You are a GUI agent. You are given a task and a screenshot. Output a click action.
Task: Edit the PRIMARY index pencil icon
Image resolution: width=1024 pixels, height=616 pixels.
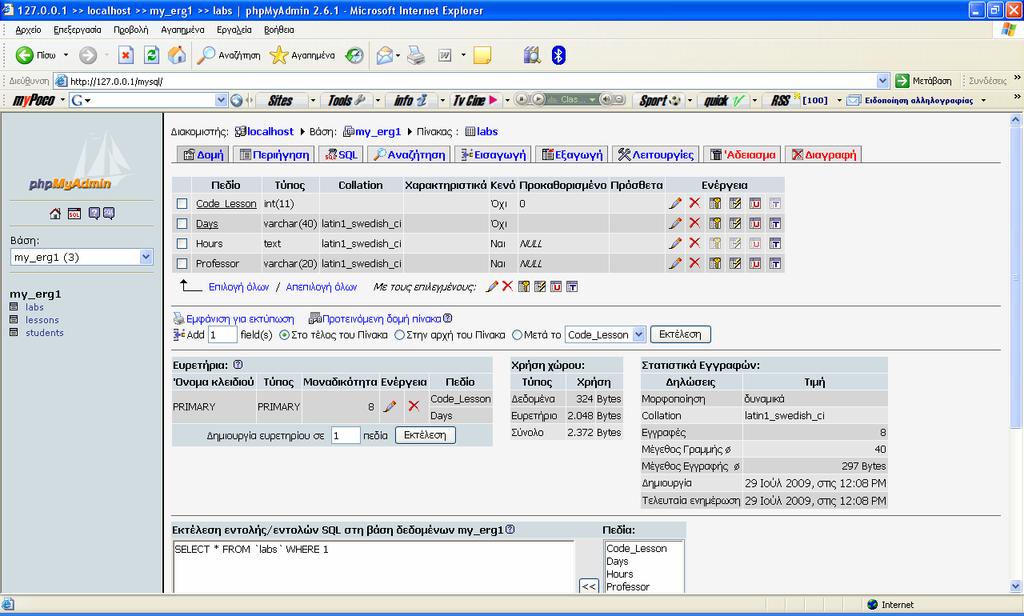(x=390, y=406)
